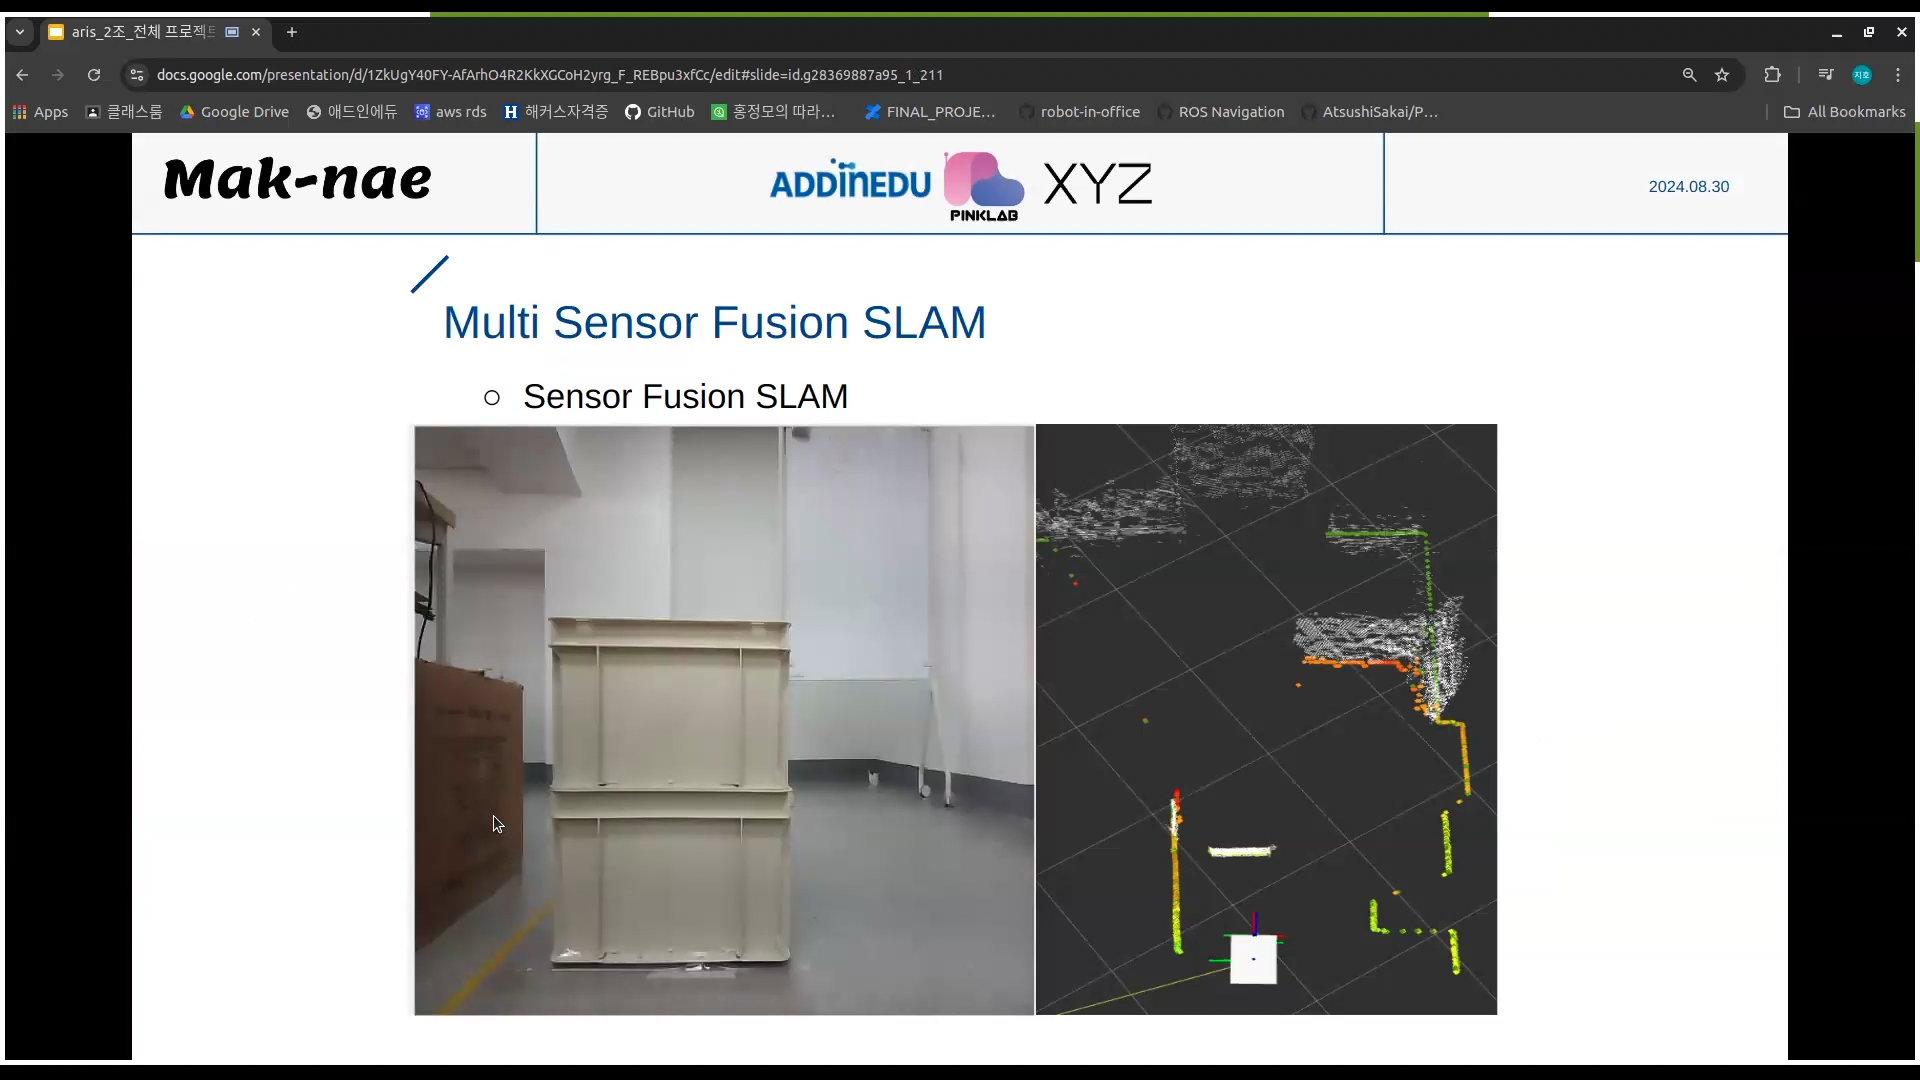Expand the tab search dropdown arrow
1920x1080 pixels.
coord(19,32)
